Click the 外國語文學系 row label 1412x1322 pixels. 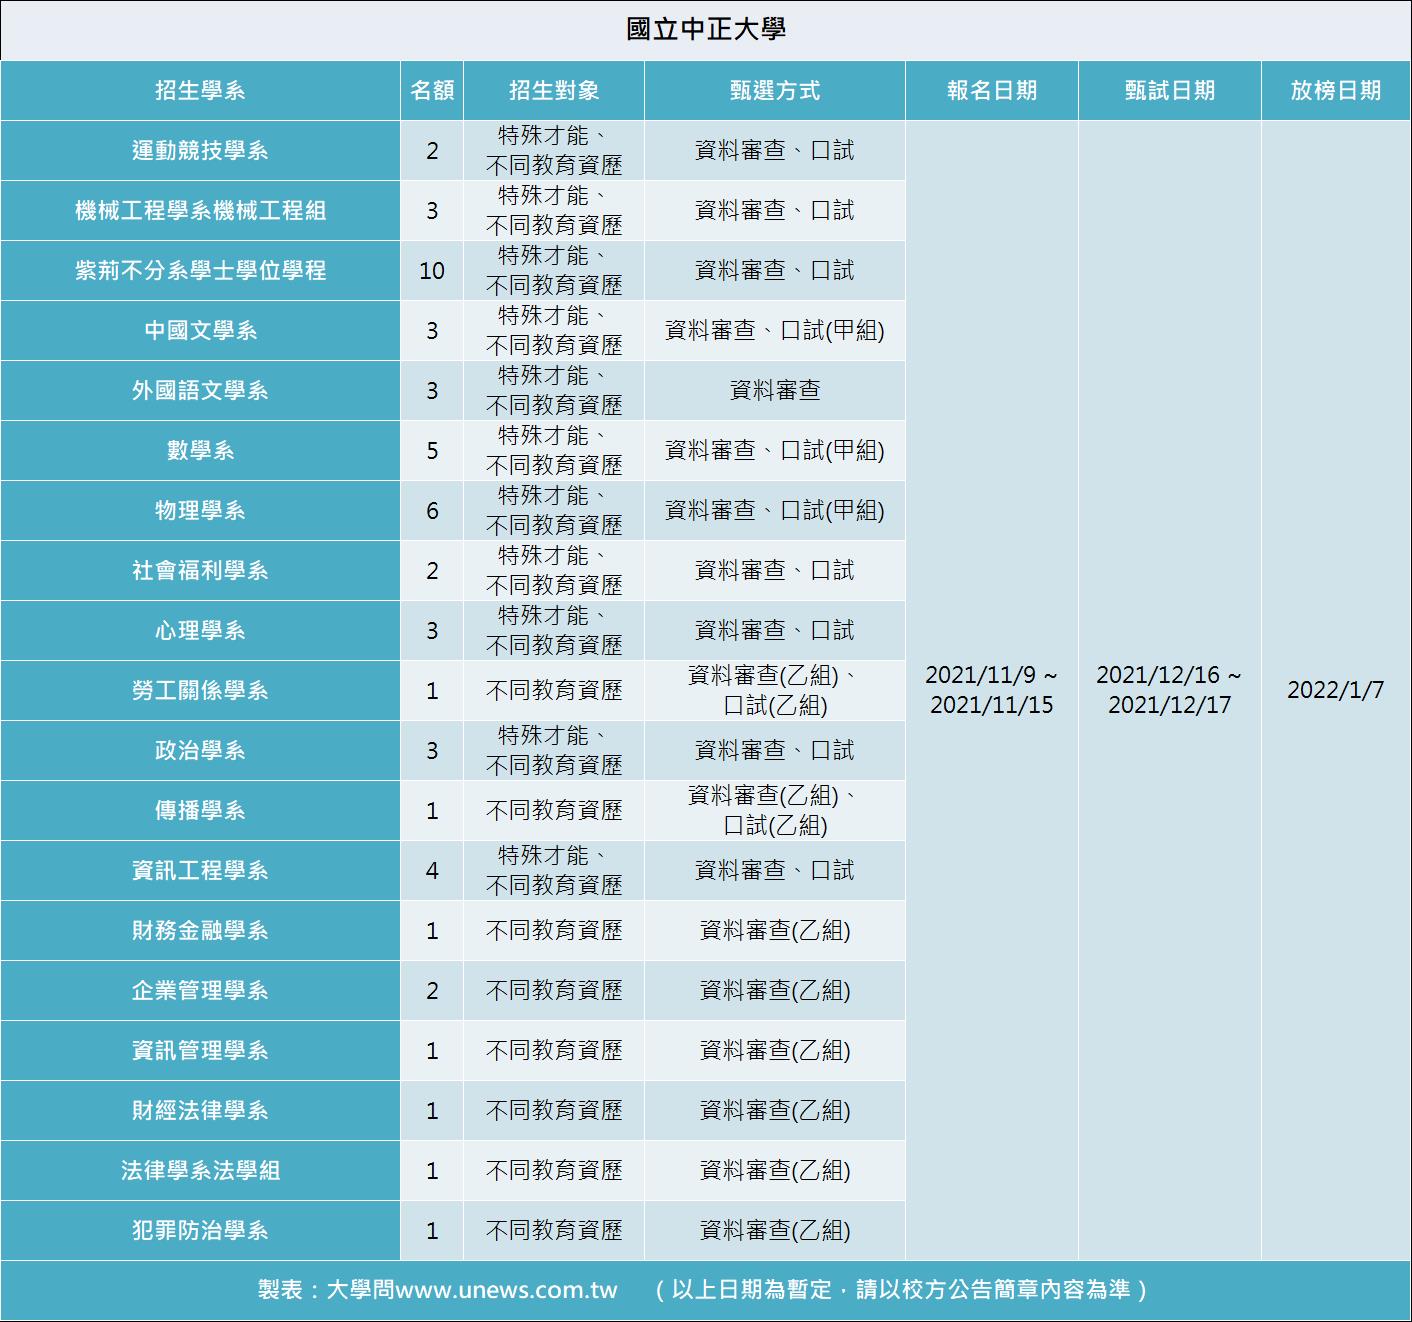200,391
